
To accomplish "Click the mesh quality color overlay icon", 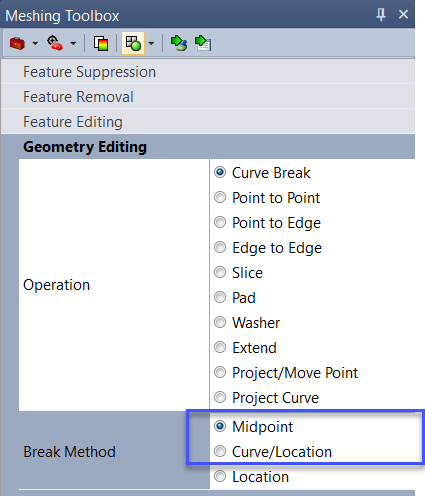I will coord(101,43).
